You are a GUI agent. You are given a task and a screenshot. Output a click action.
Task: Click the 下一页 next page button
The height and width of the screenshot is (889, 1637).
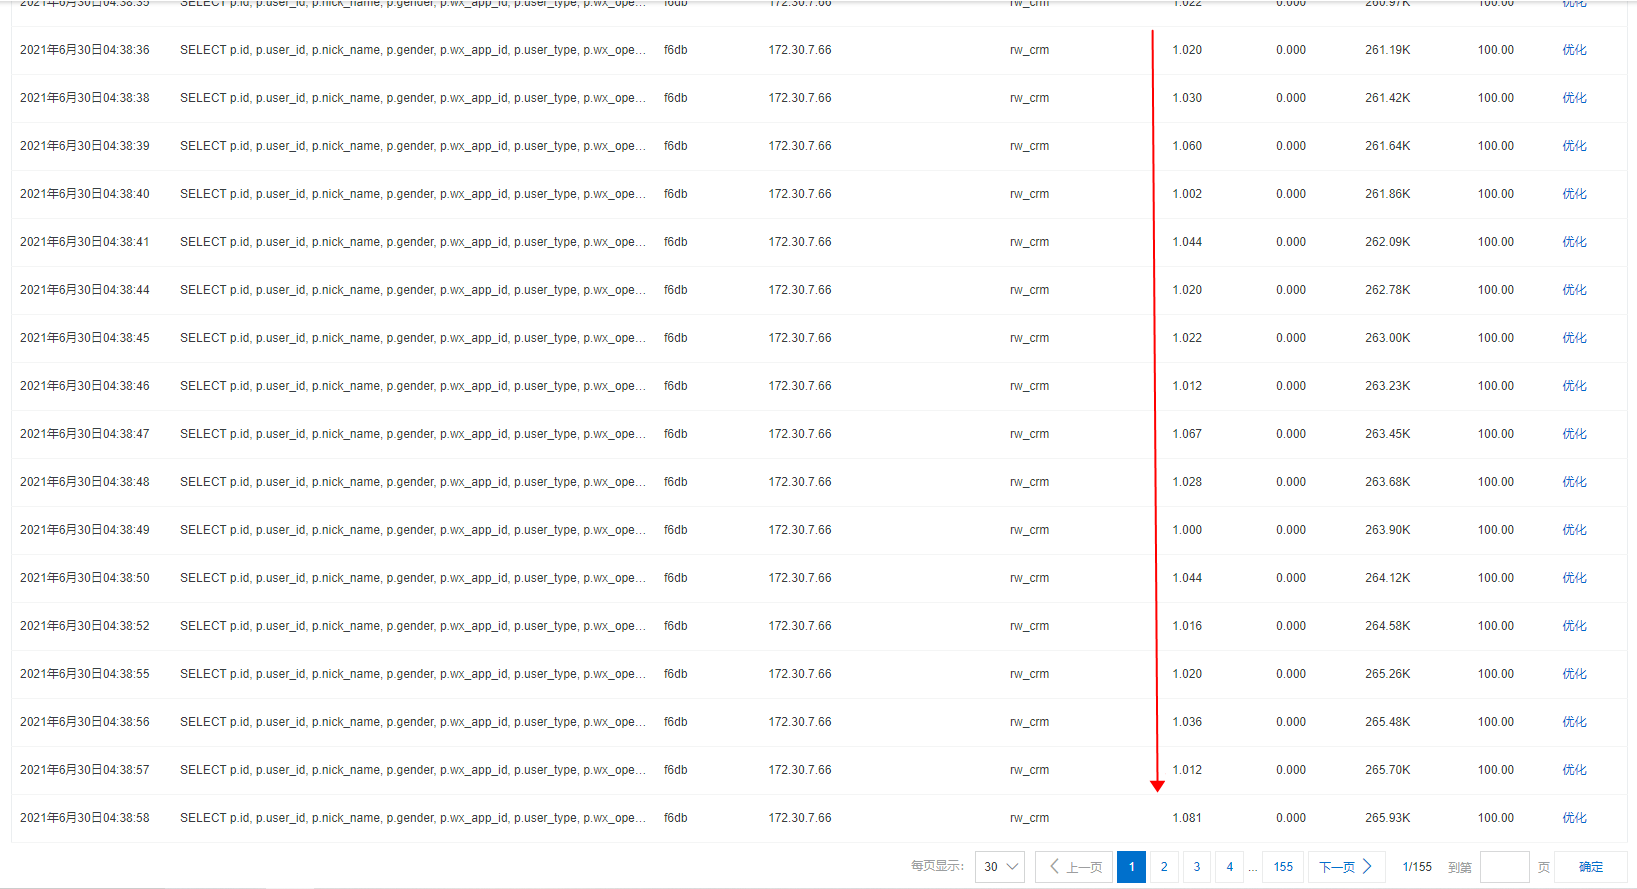(1346, 867)
